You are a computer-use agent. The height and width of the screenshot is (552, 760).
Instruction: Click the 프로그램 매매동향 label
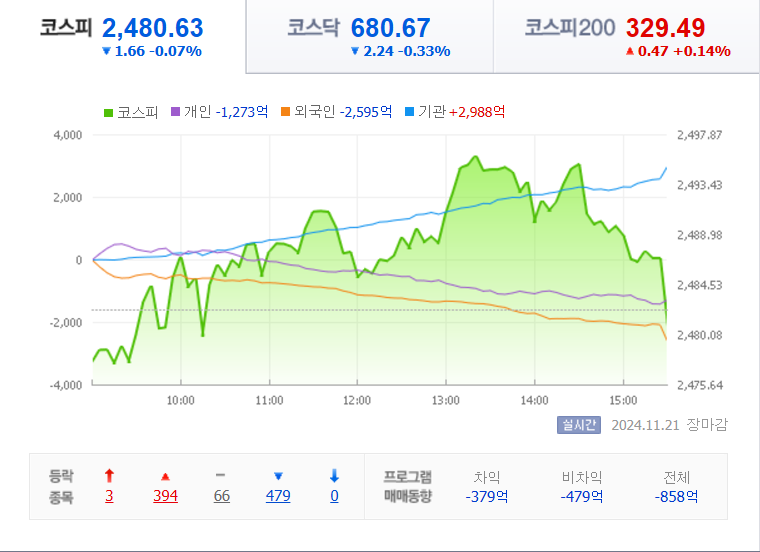click(408, 487)
